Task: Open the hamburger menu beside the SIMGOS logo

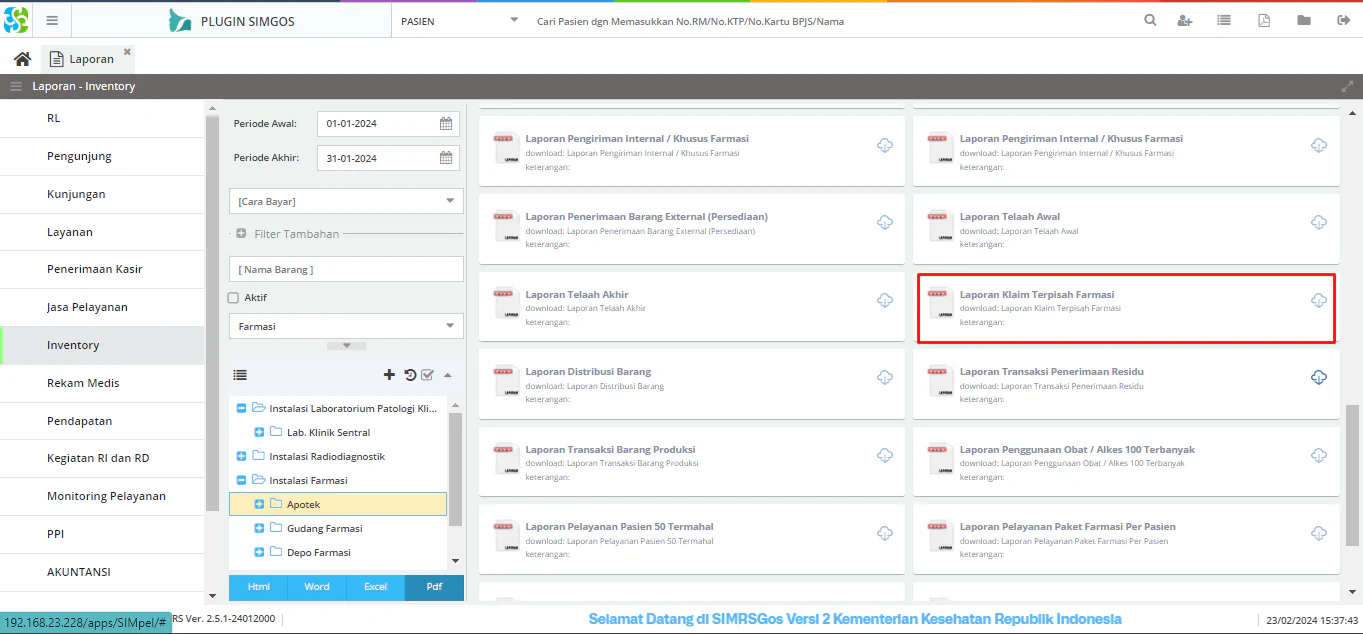Action: pos(52,20)
